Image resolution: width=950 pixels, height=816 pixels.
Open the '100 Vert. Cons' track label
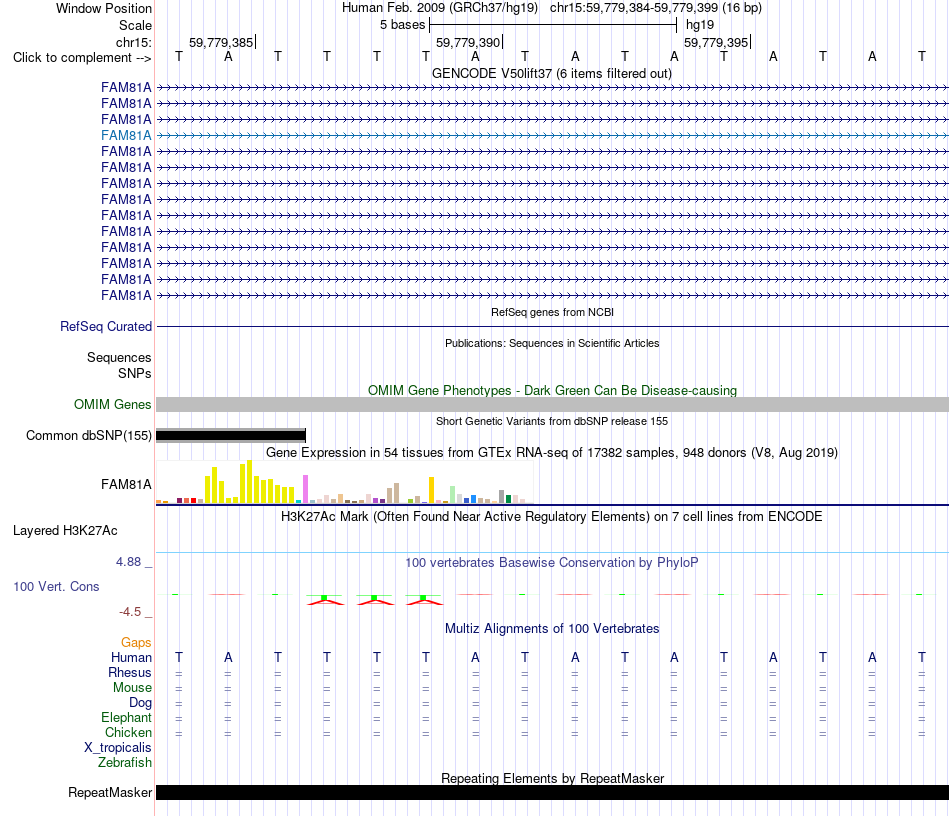(56, 586)
